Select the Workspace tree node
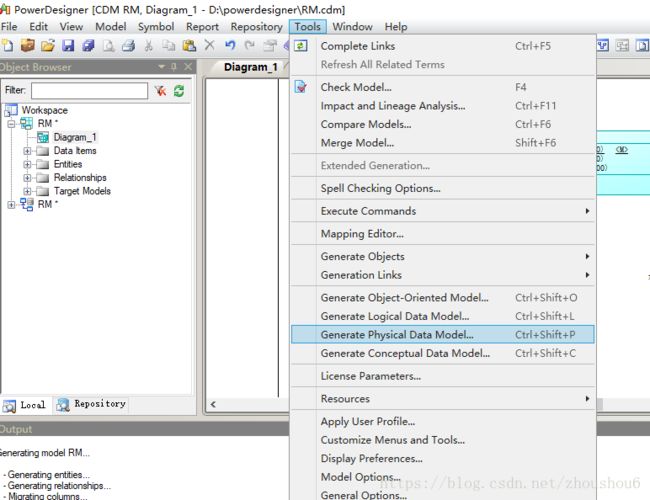Viewport: 650px width, 500px height. click(44, 110)
